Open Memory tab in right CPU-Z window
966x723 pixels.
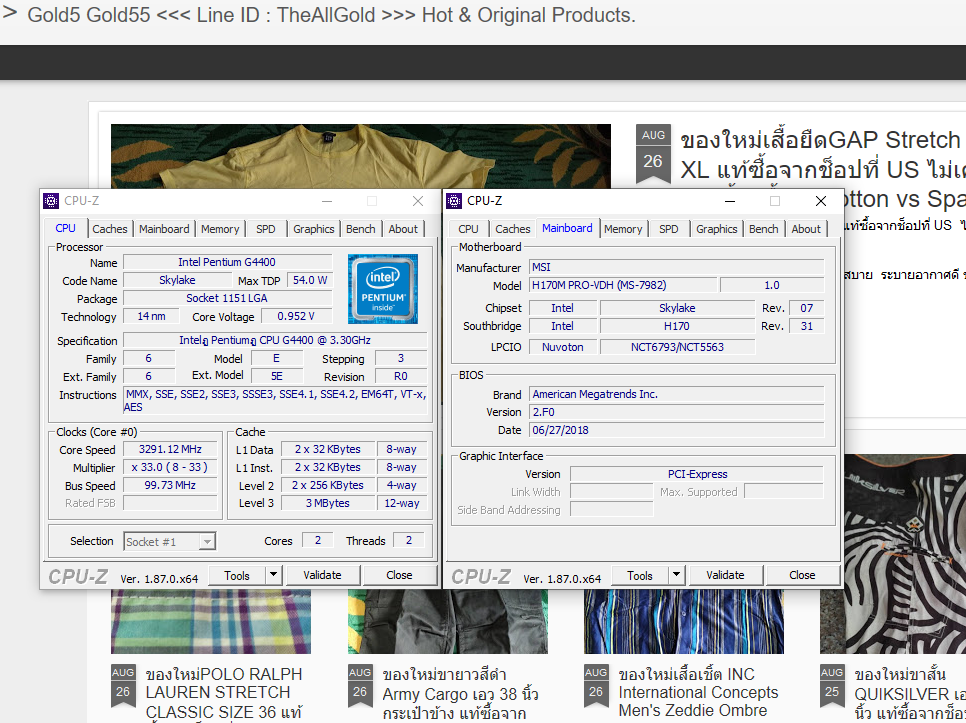[623, 229]
